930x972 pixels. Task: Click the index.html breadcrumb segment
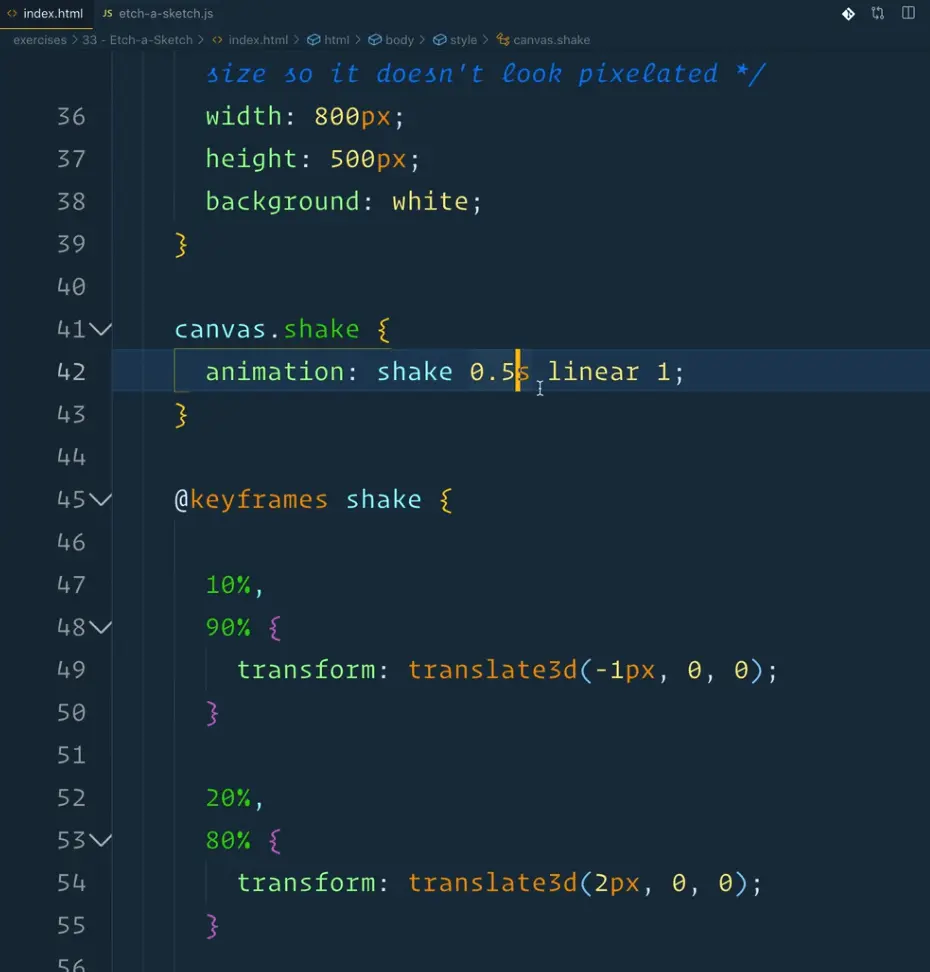pyautogui.click(x=257, y=40)
